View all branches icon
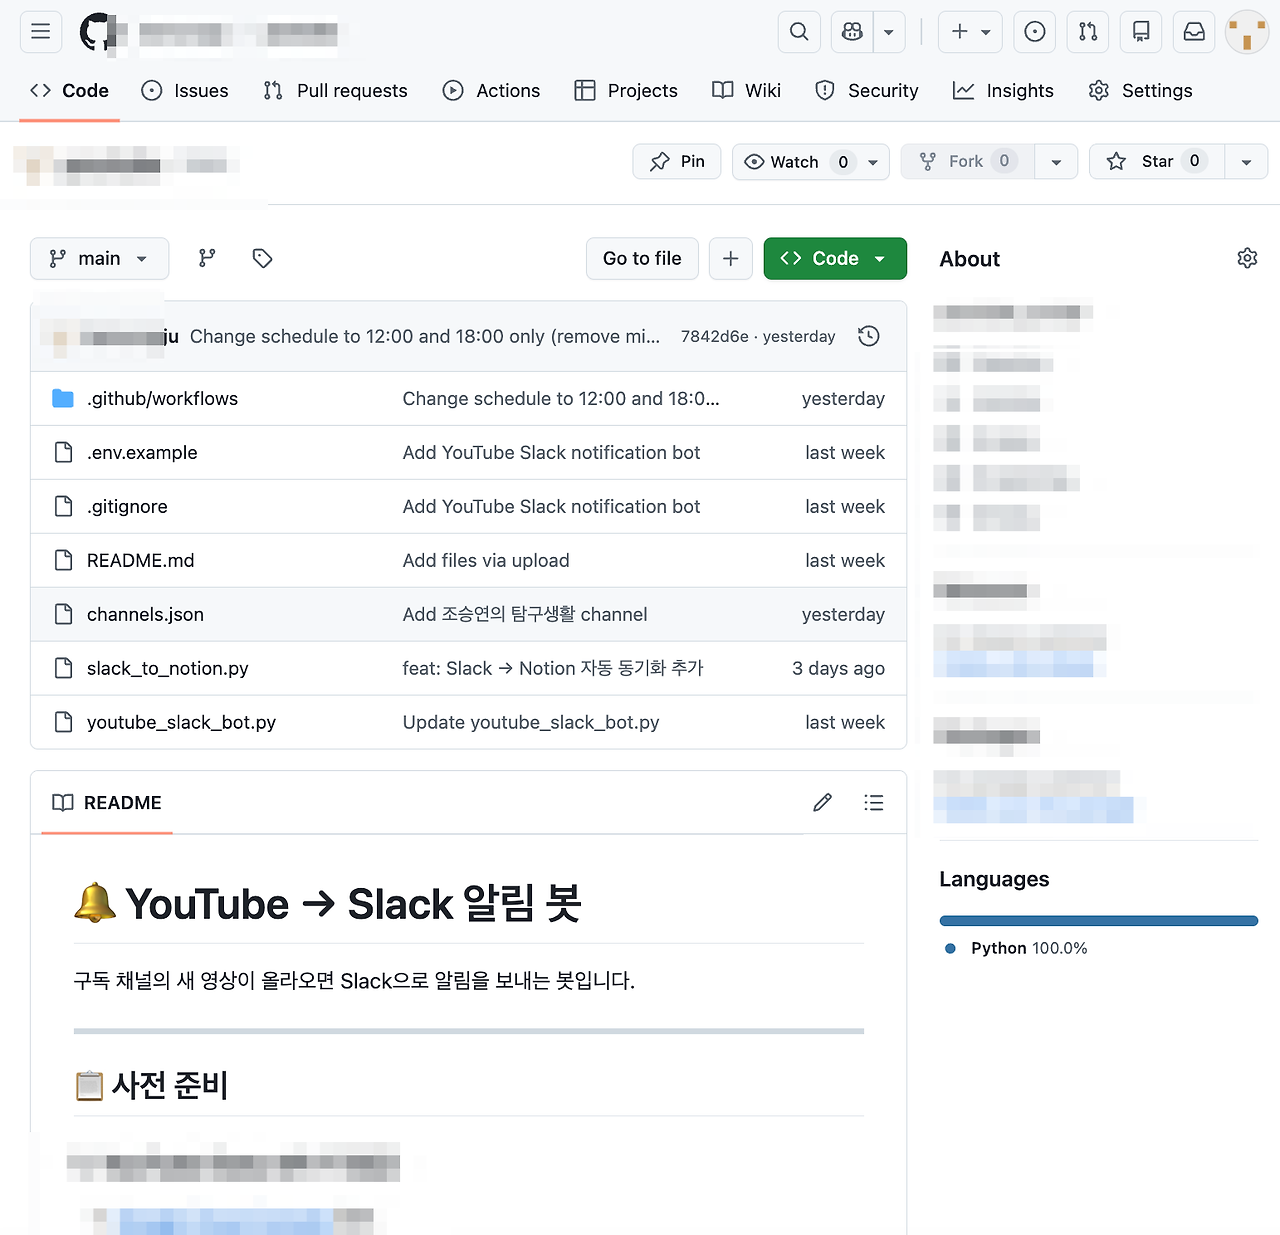 tap(207, 259)
